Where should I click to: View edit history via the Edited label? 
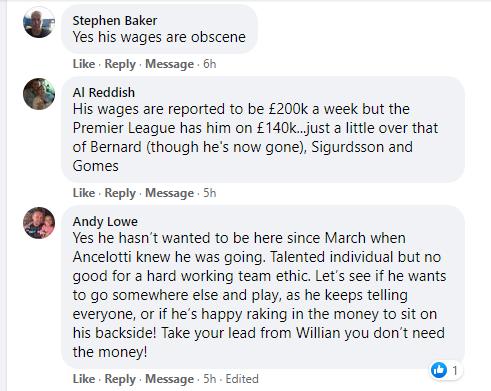242,379
